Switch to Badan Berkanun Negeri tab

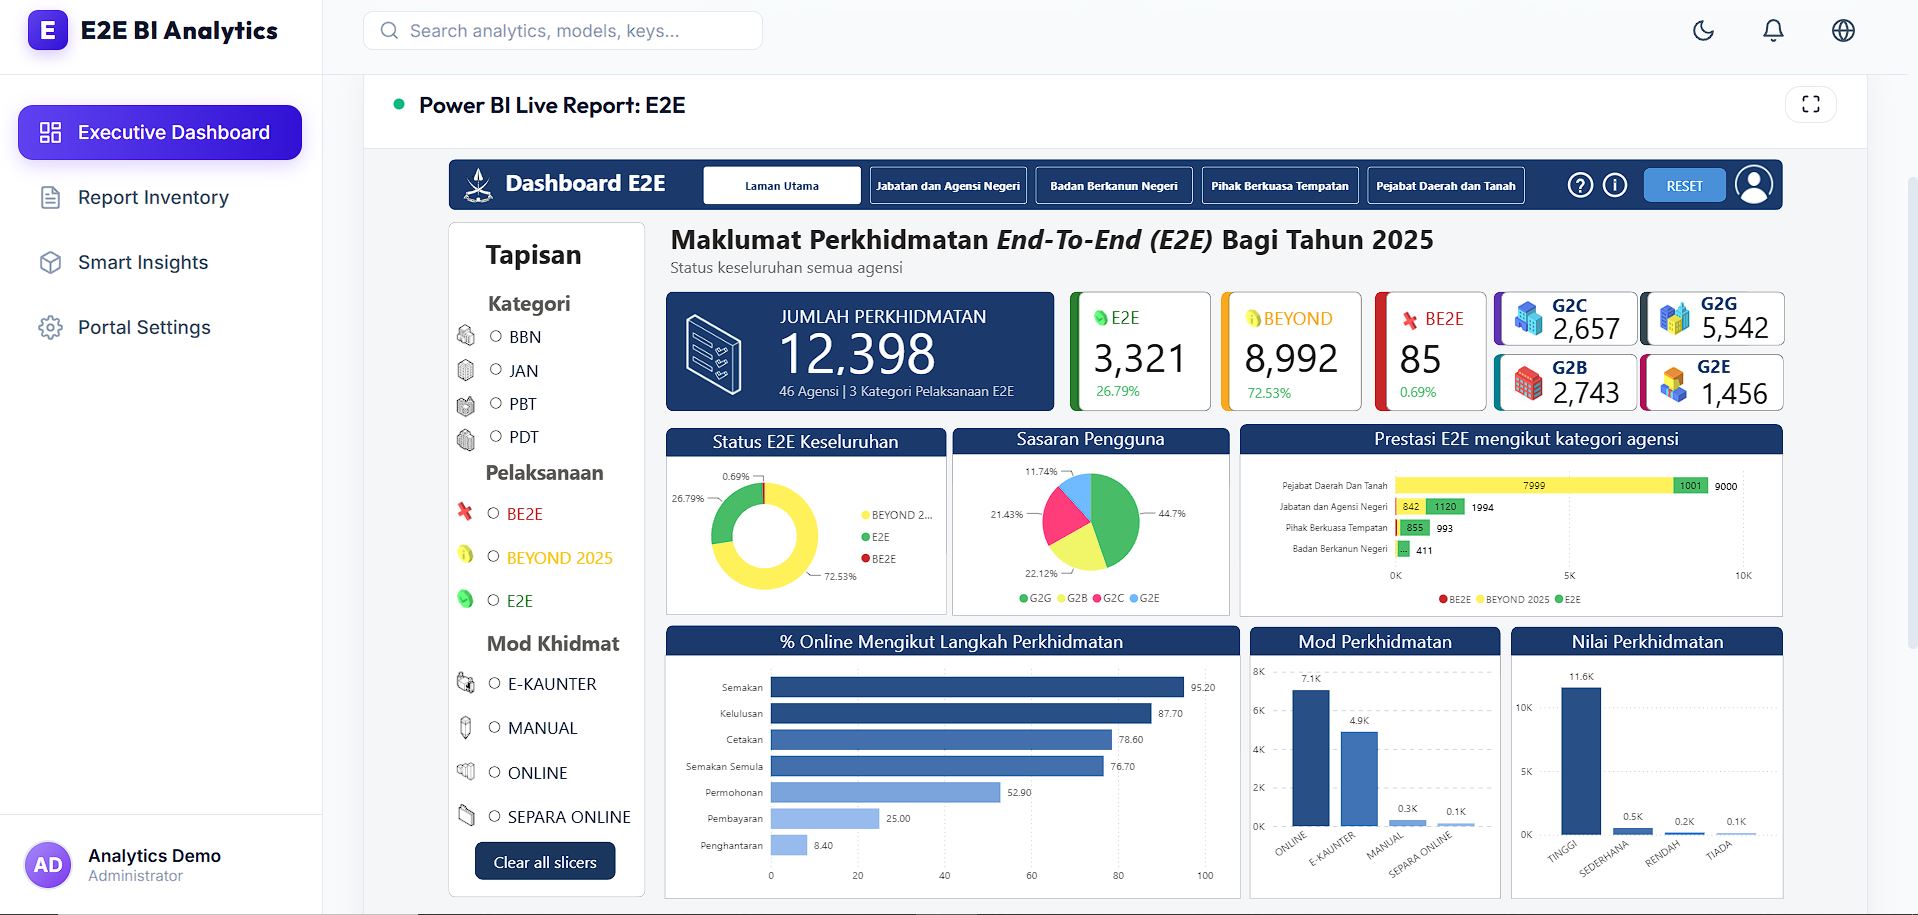1114,185
